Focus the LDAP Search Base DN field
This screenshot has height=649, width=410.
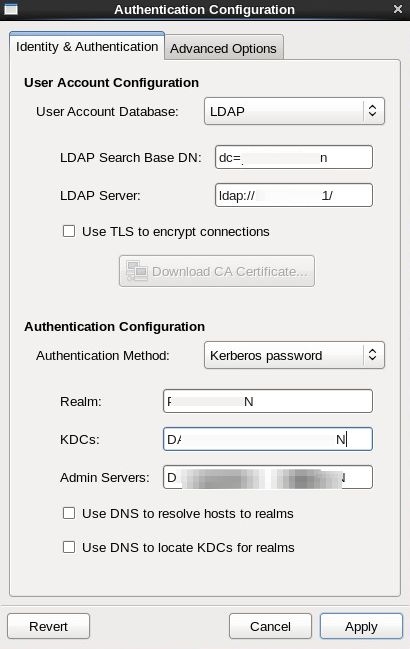click(x=294, y=157)
